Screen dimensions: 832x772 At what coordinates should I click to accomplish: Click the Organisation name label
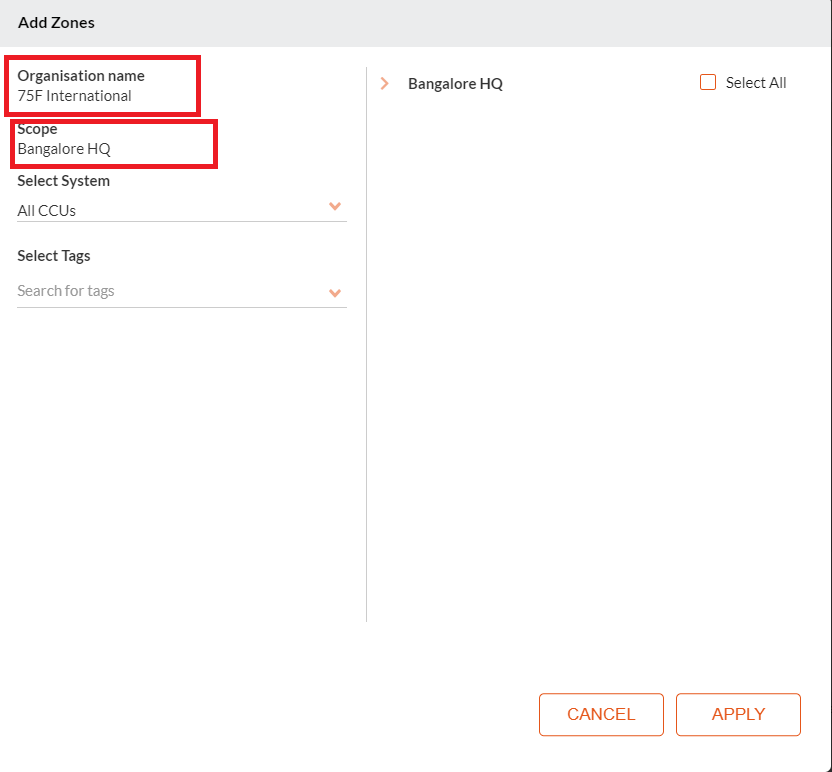[81, 76]
